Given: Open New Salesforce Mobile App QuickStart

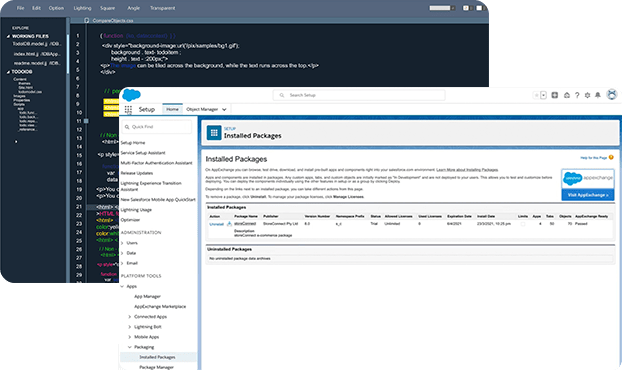Looking at the screenshot, I should pyautogui.click(x=158, y=200).
